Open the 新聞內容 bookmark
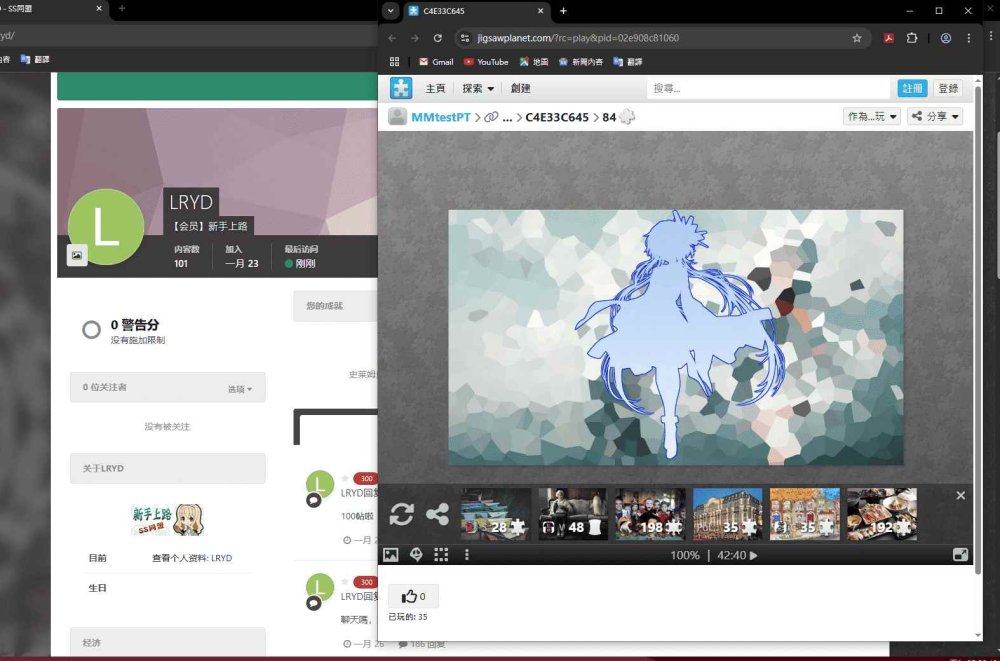The width and height of the screenshot is (1000, 661). pos(580,62)
